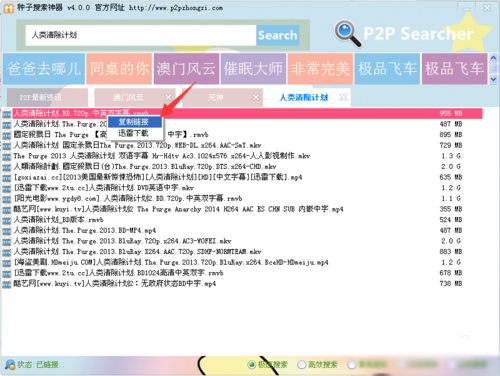Click file icon of the 955 MB result

[7, 114]
